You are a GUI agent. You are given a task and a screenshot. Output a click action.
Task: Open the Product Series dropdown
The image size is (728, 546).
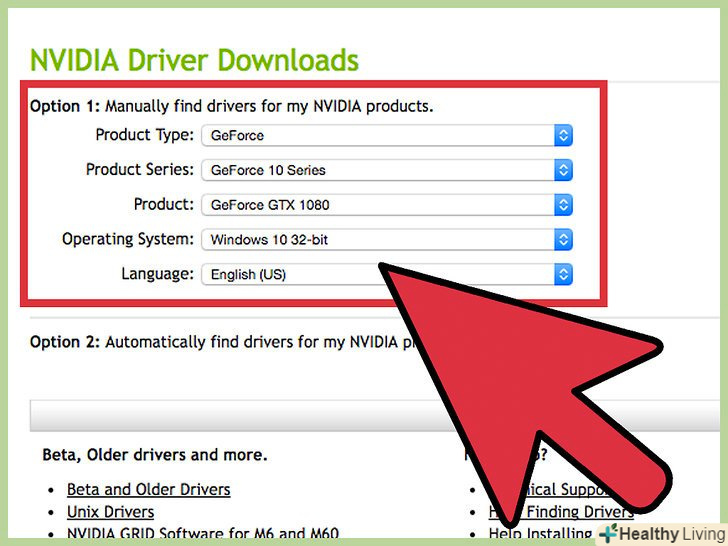click(387, 170)
